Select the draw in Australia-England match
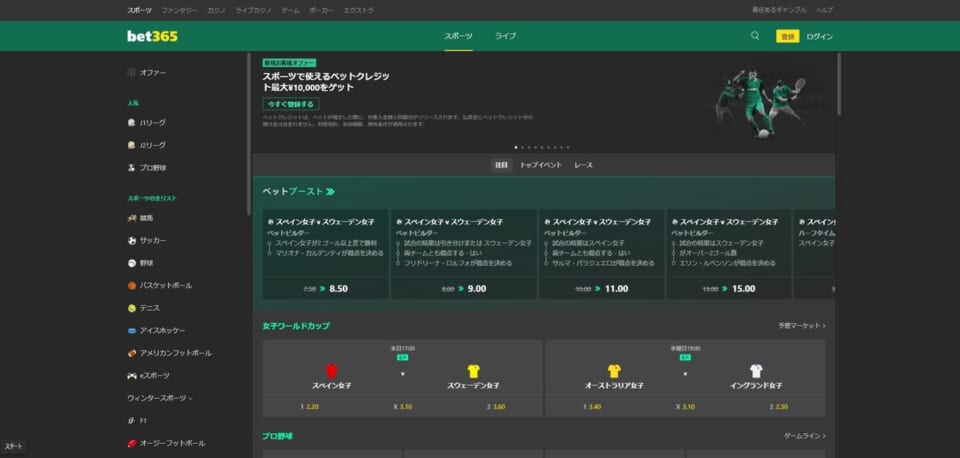Screen dimensions: 960x458 point(685,406)
